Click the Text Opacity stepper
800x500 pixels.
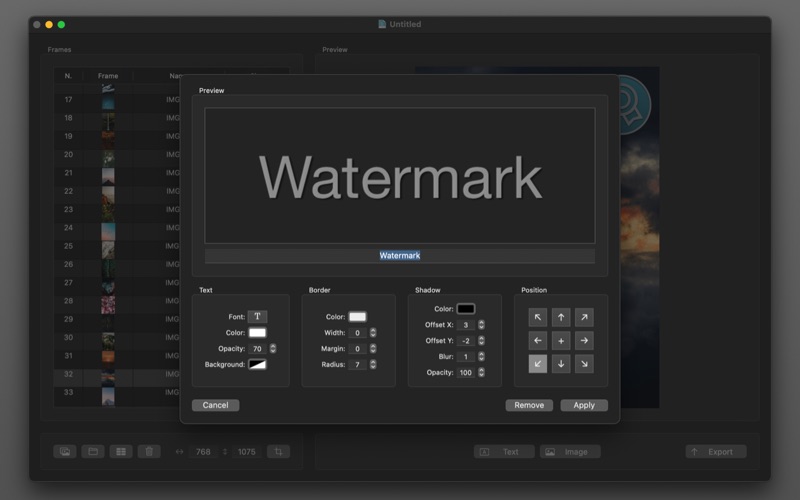273,348
